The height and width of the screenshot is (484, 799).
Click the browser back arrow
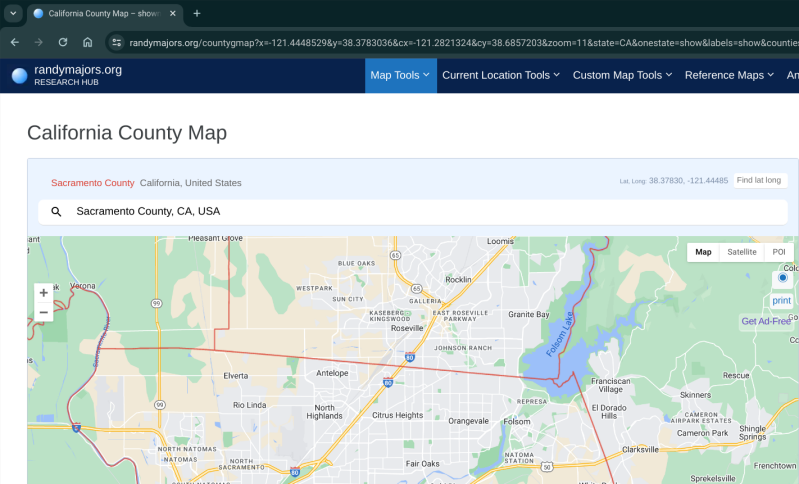tap(14, 42)
